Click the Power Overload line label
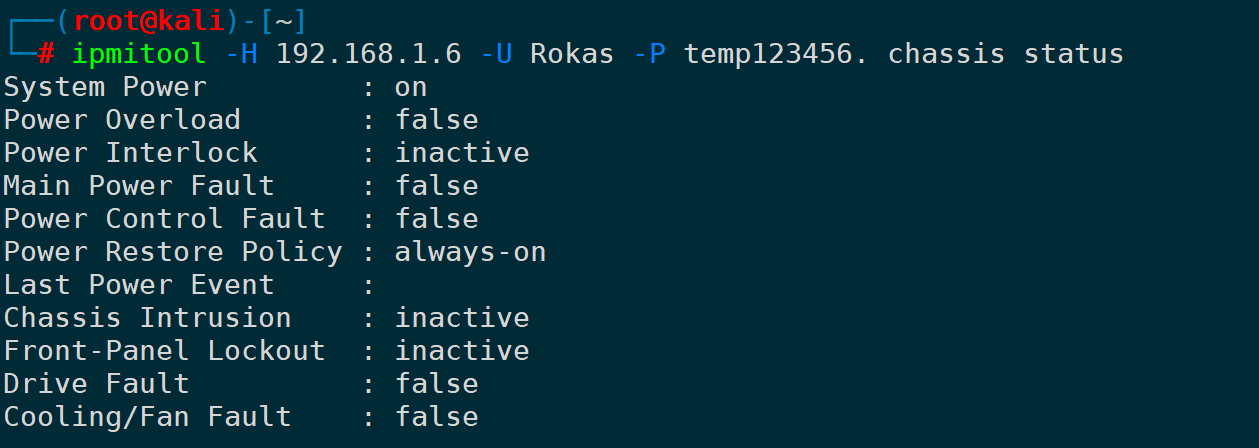1259x448 pixels. click(x=122, y=120)
